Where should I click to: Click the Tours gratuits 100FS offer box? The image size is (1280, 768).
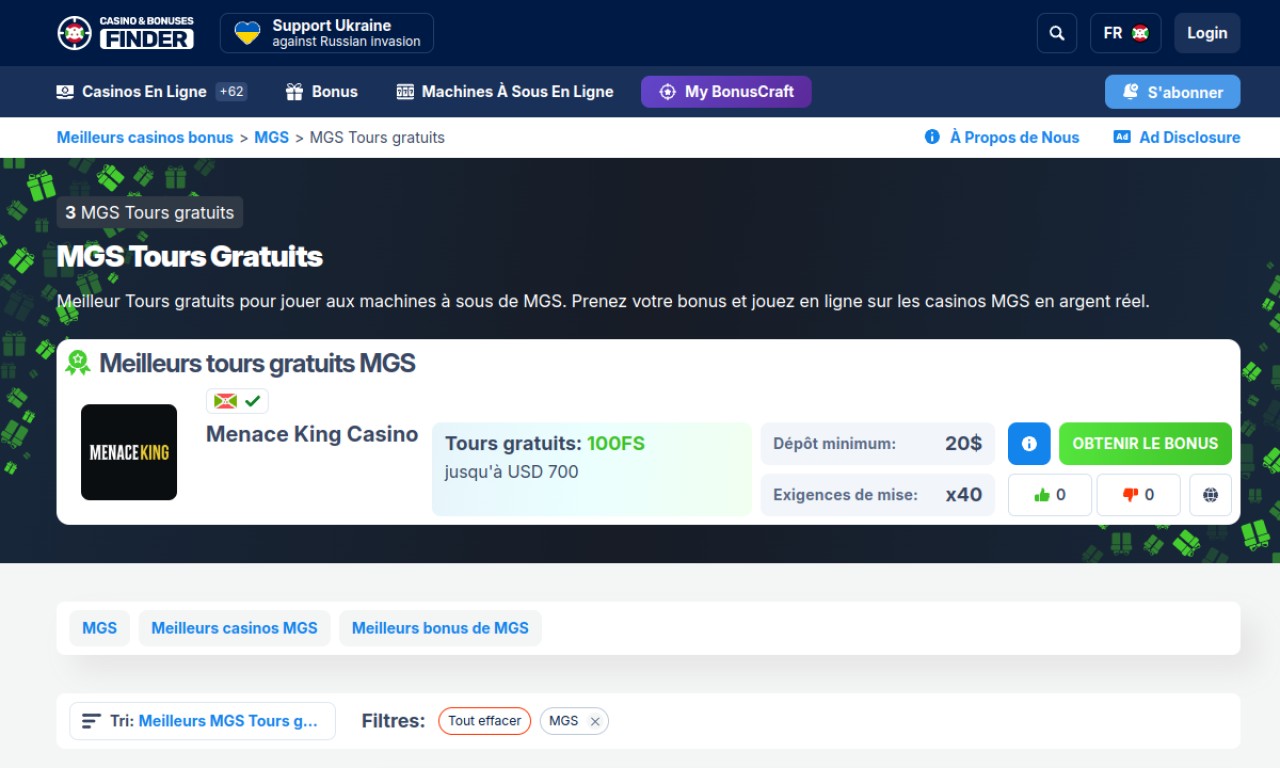tap(592, 469)
